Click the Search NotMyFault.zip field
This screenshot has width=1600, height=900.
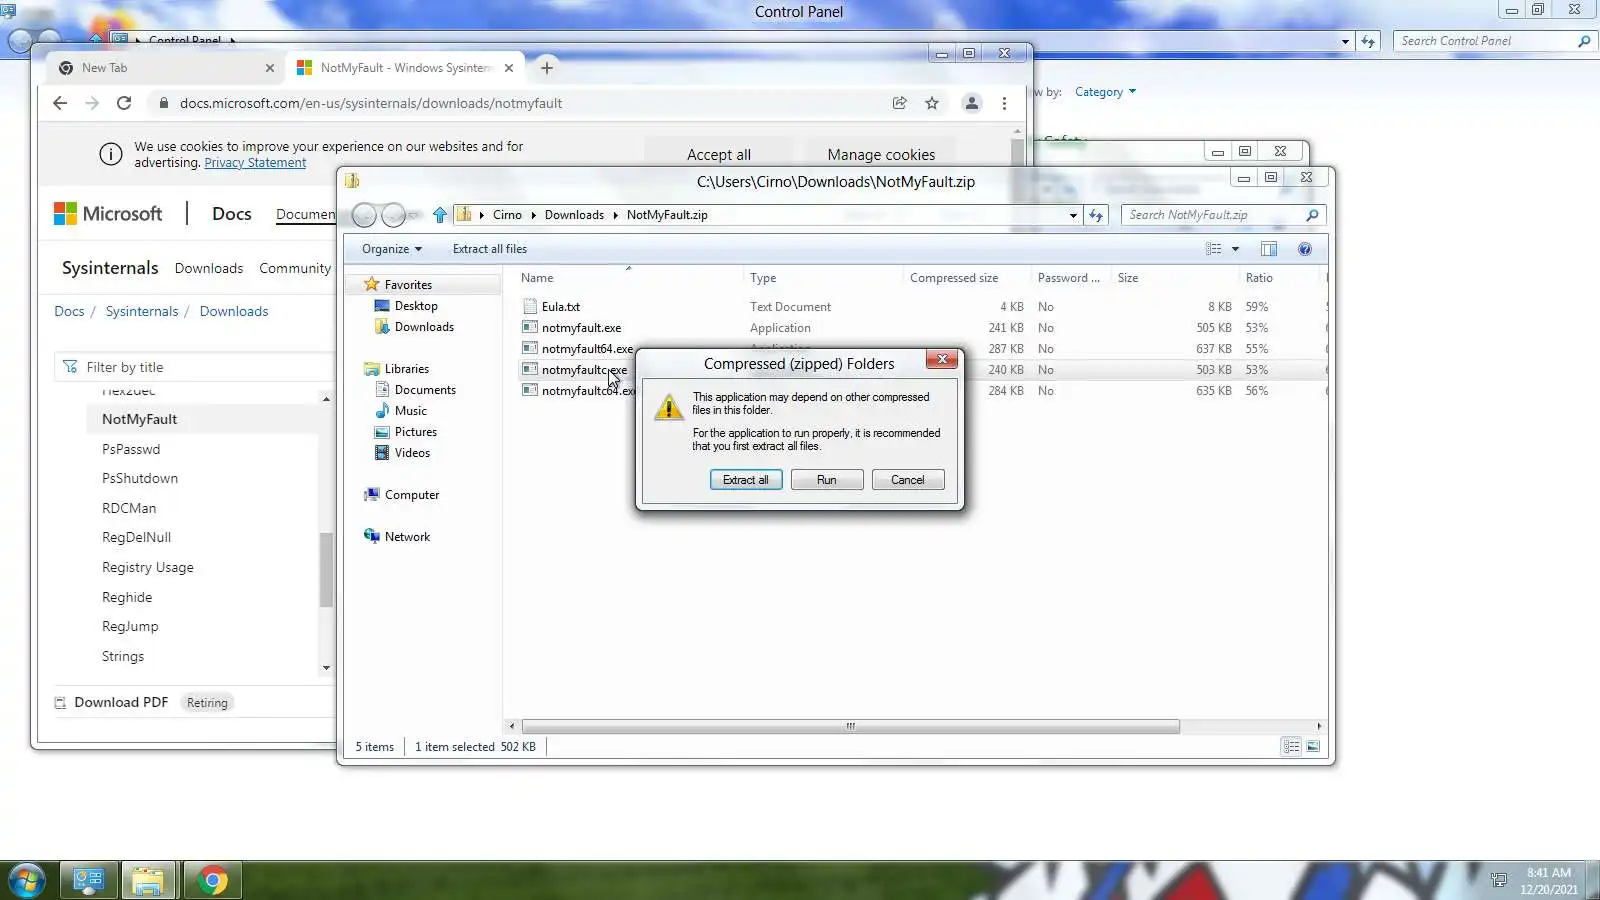1223,215
